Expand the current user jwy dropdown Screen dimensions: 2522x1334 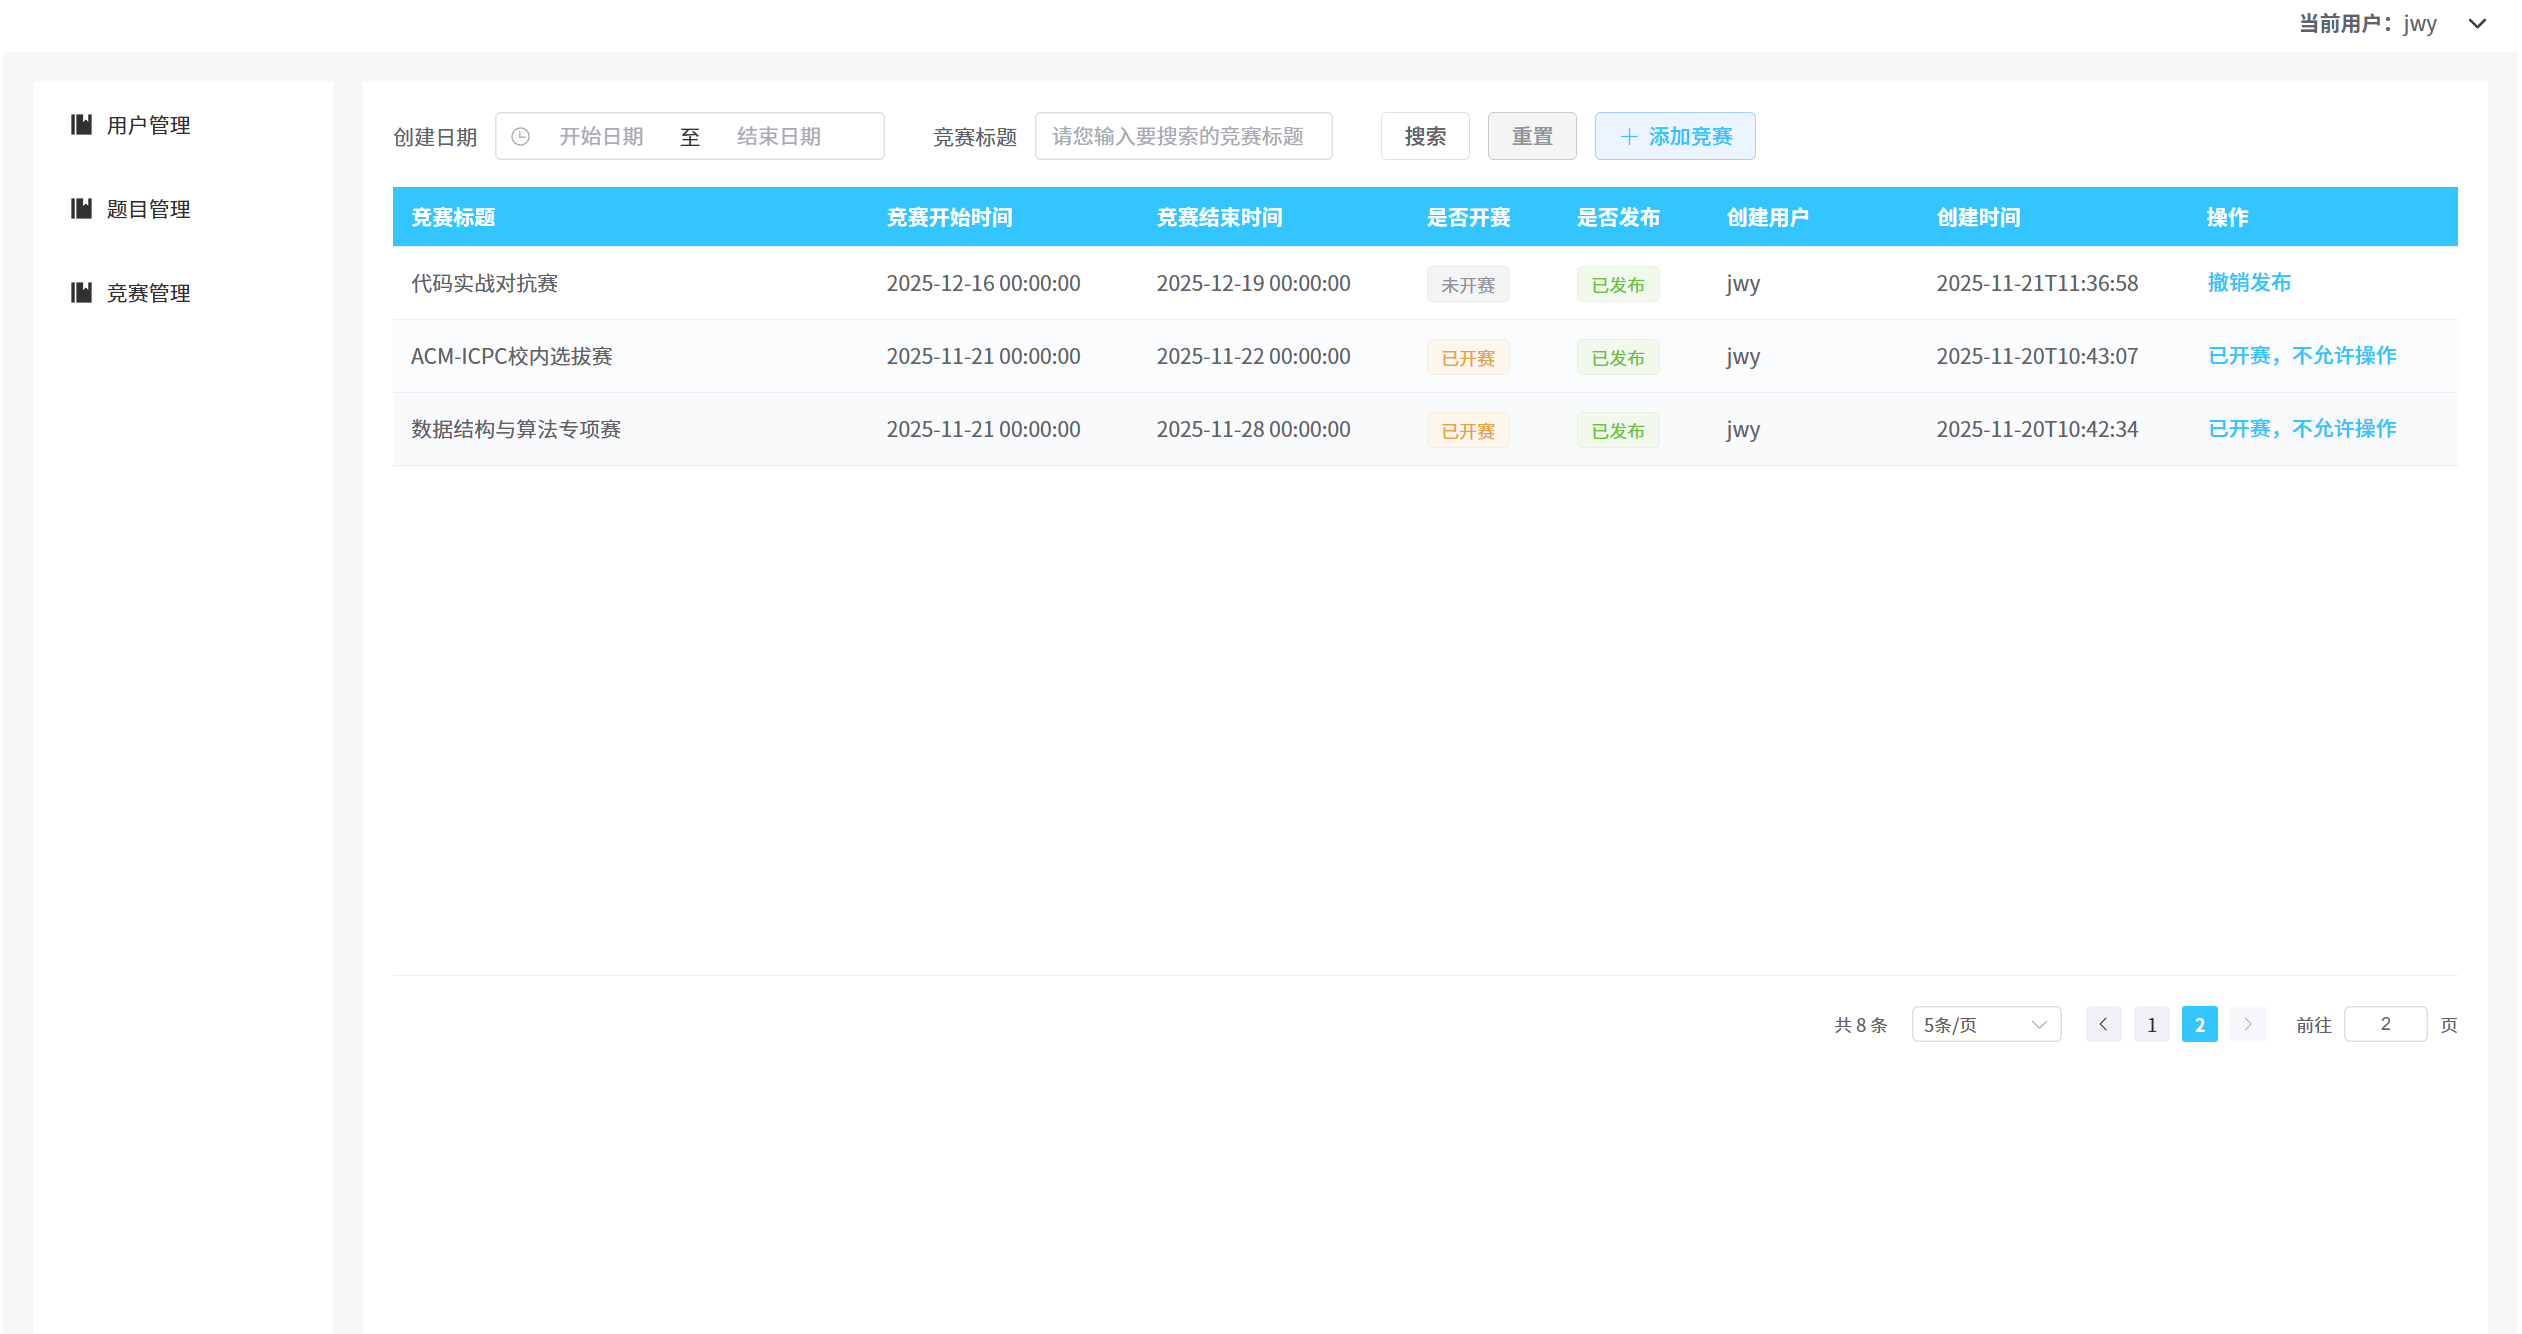[x=2477, y=23]
